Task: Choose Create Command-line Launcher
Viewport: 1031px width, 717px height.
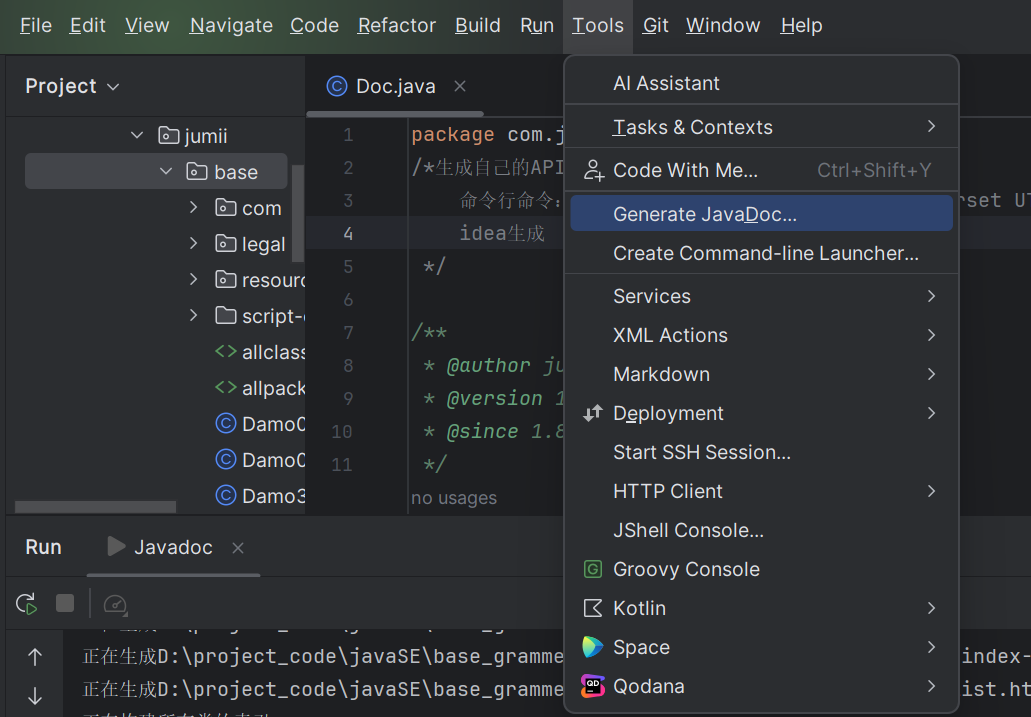Action: click(765, 253)
